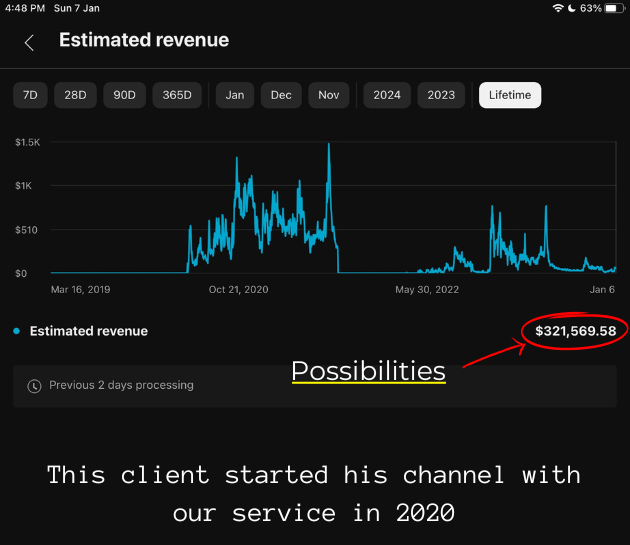Switch to the 90D range
630x545 pixels.
pyautogui.click(x=124, y=95)
